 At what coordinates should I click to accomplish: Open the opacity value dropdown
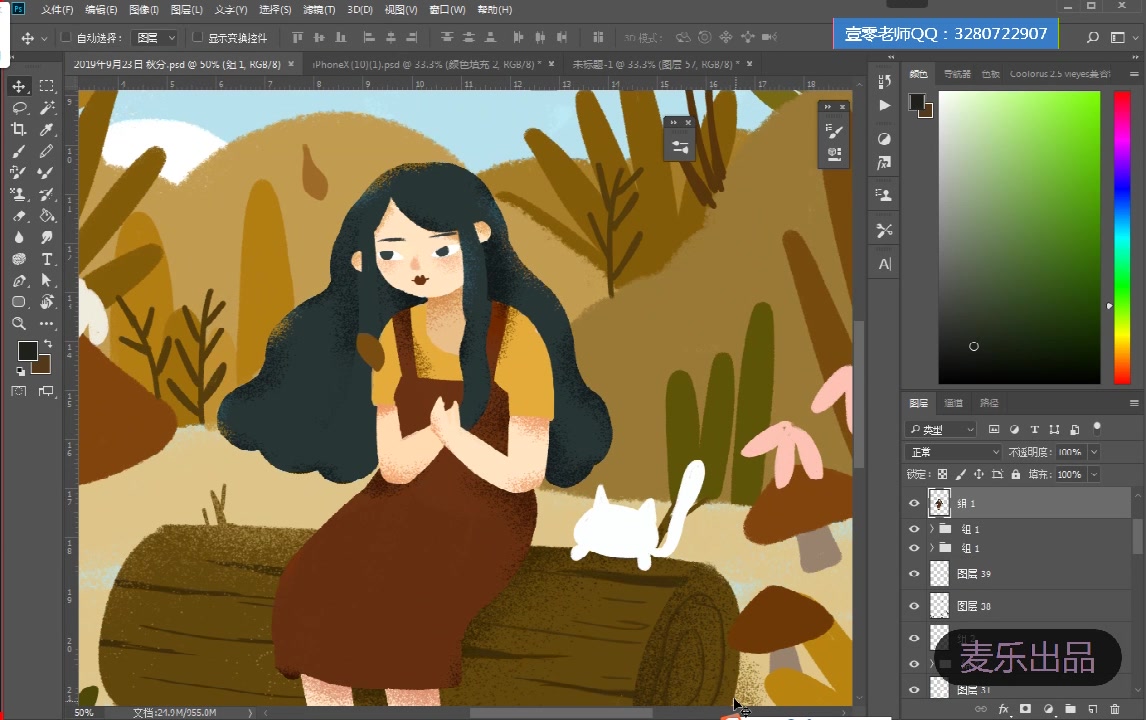1094,452
